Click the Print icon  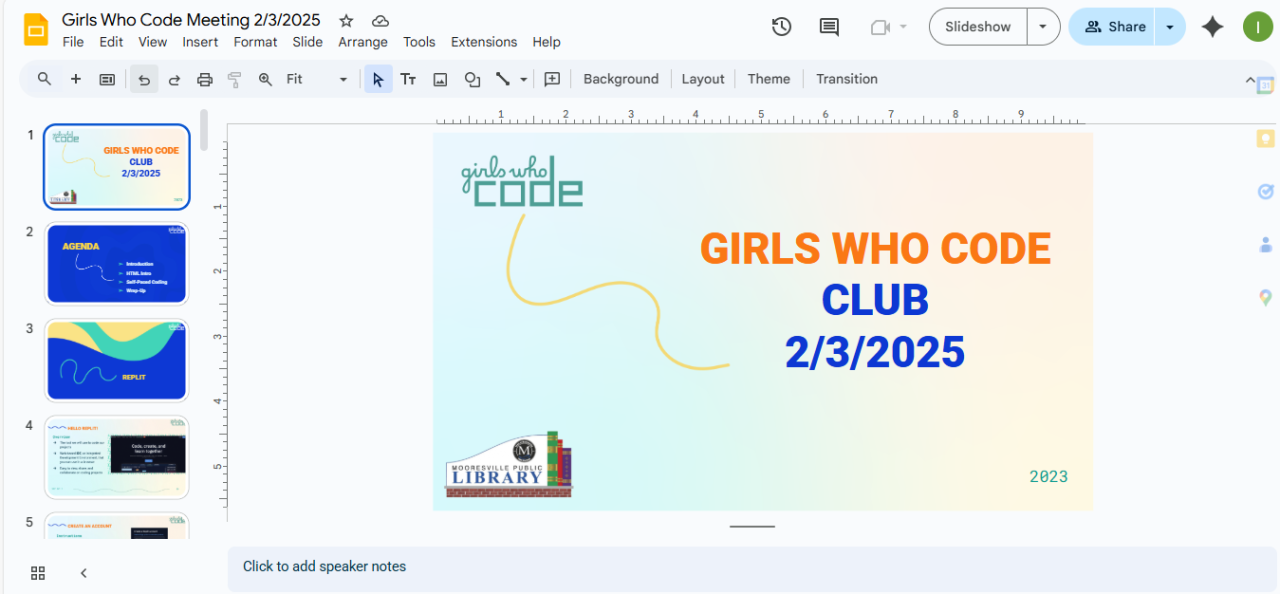(205, 79)
